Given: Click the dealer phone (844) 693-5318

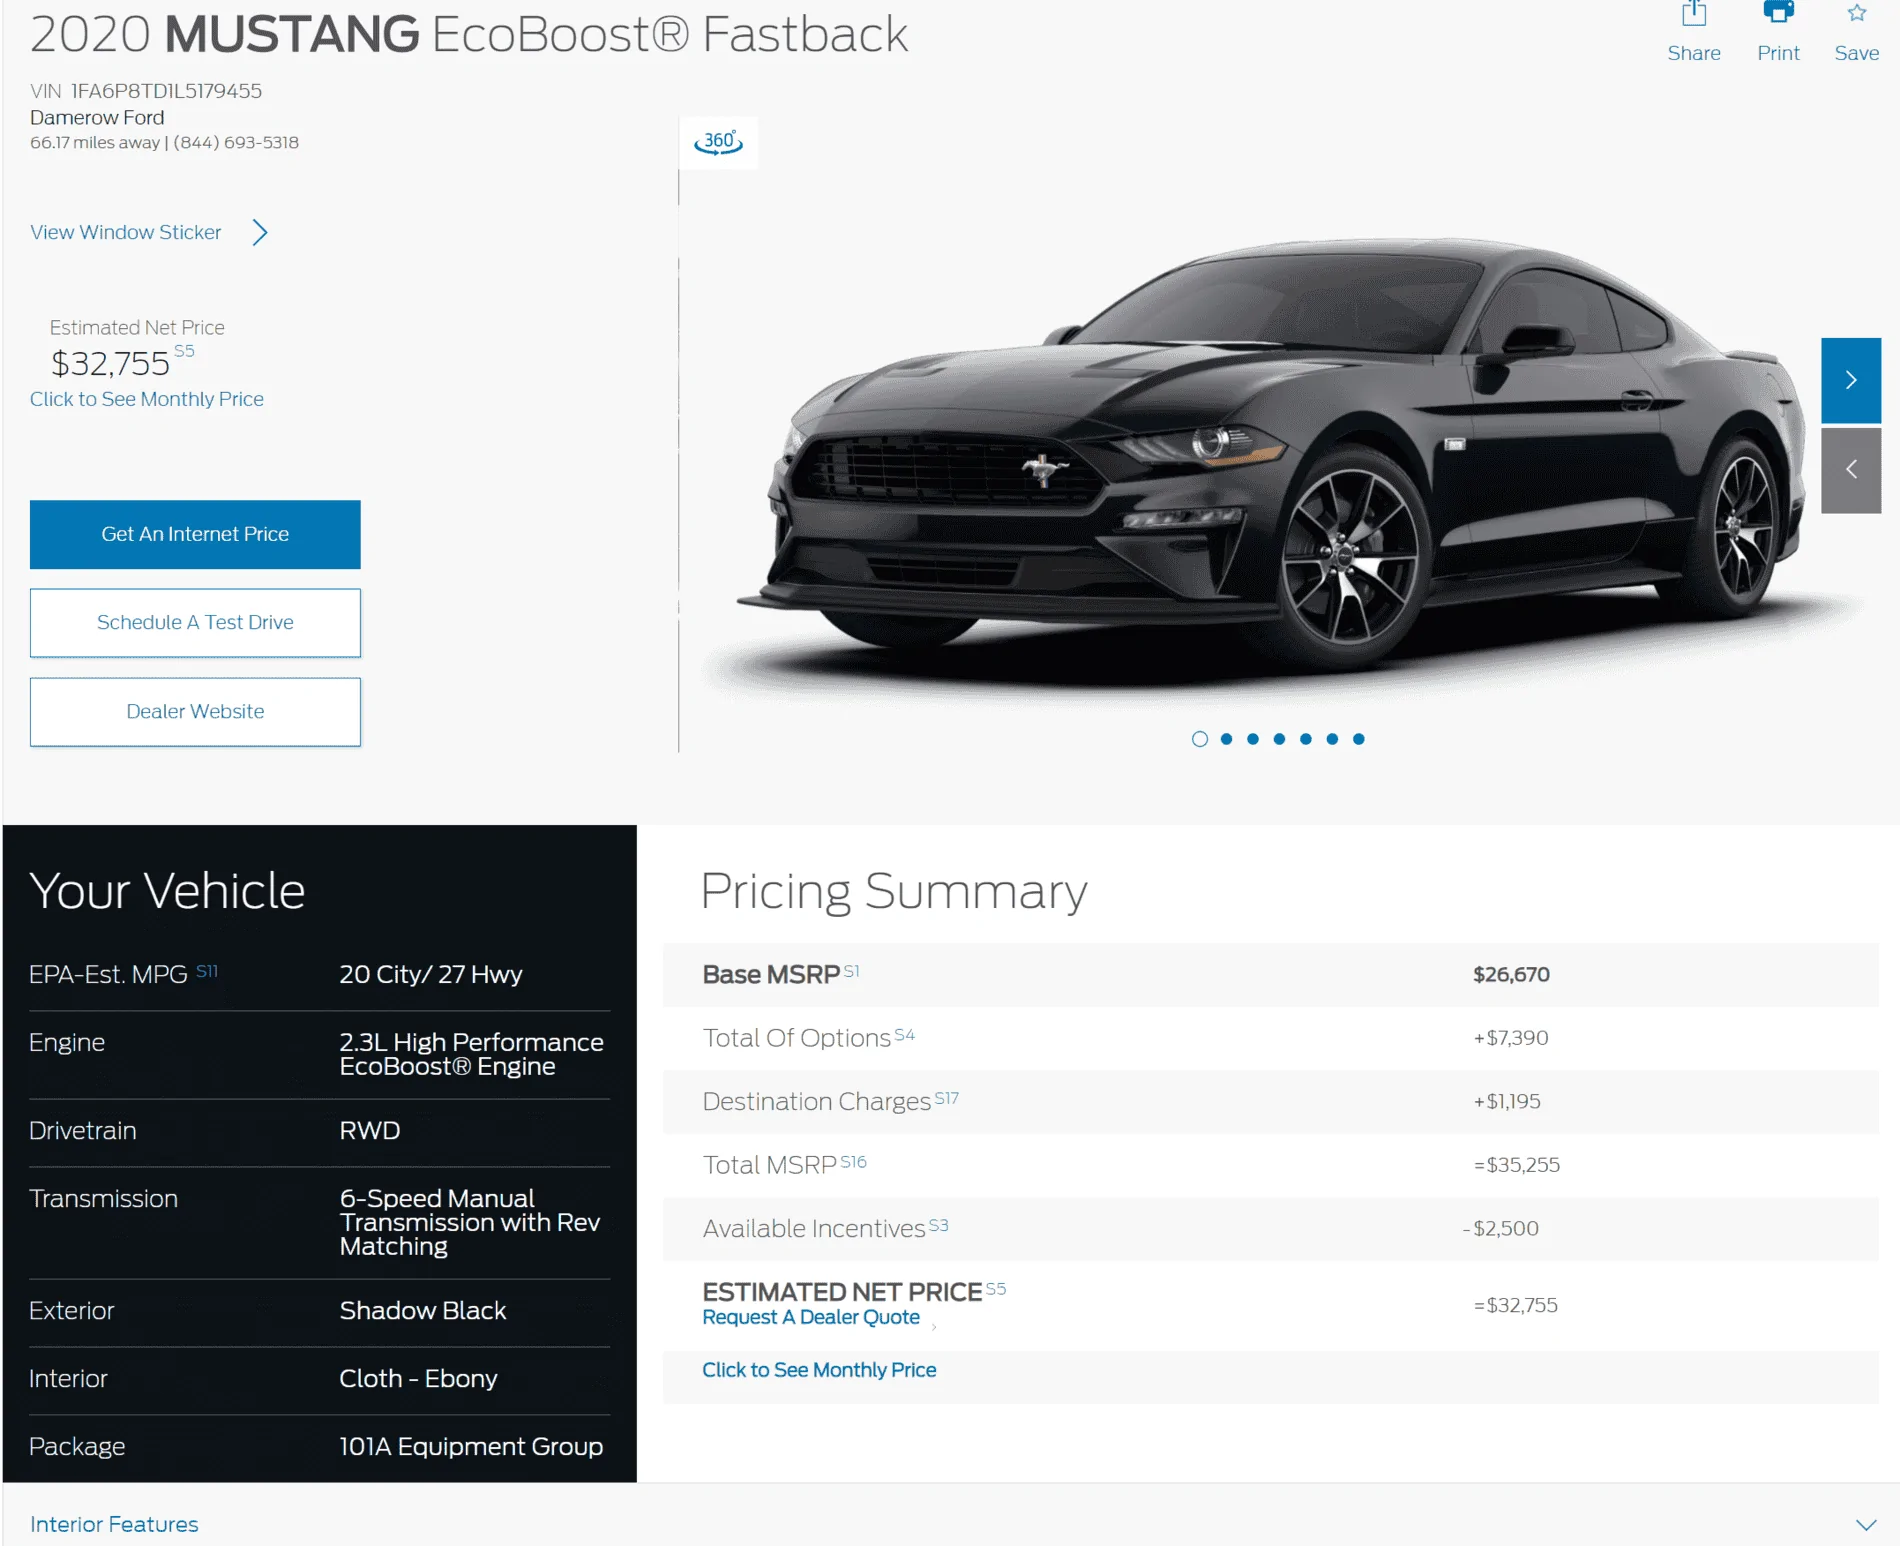Looking at the screenshot, I should coord(236,142).
